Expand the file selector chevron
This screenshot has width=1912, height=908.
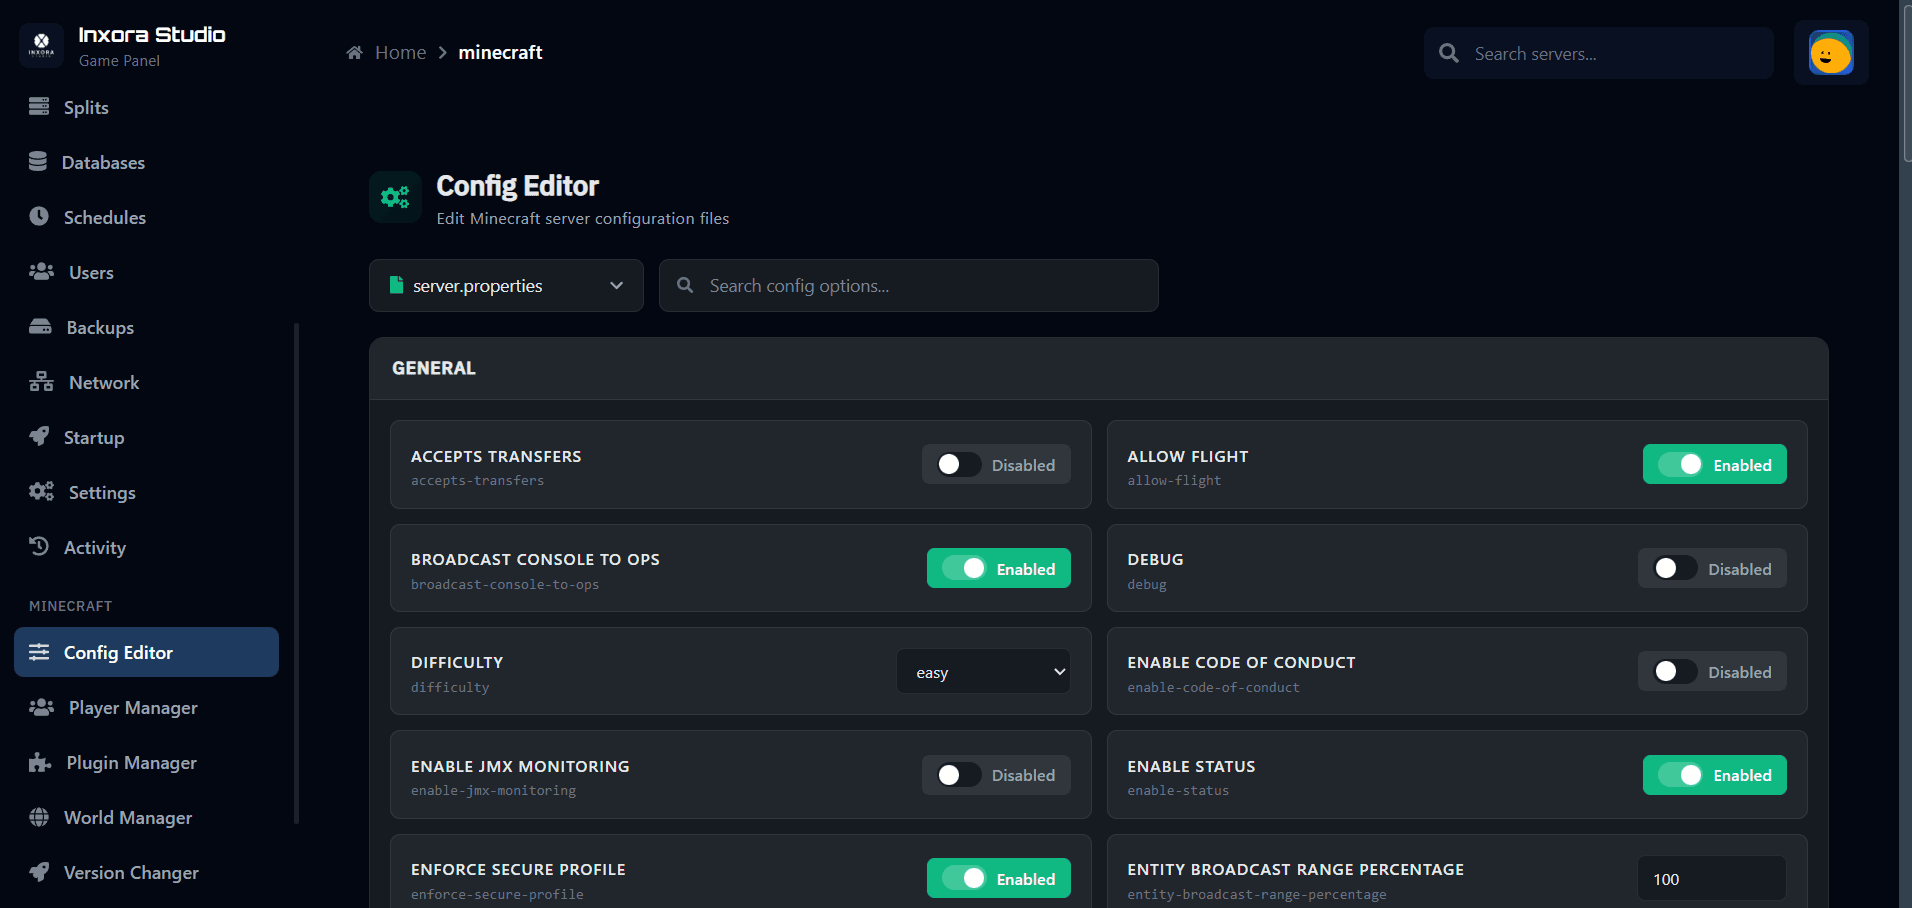point(616,285)
